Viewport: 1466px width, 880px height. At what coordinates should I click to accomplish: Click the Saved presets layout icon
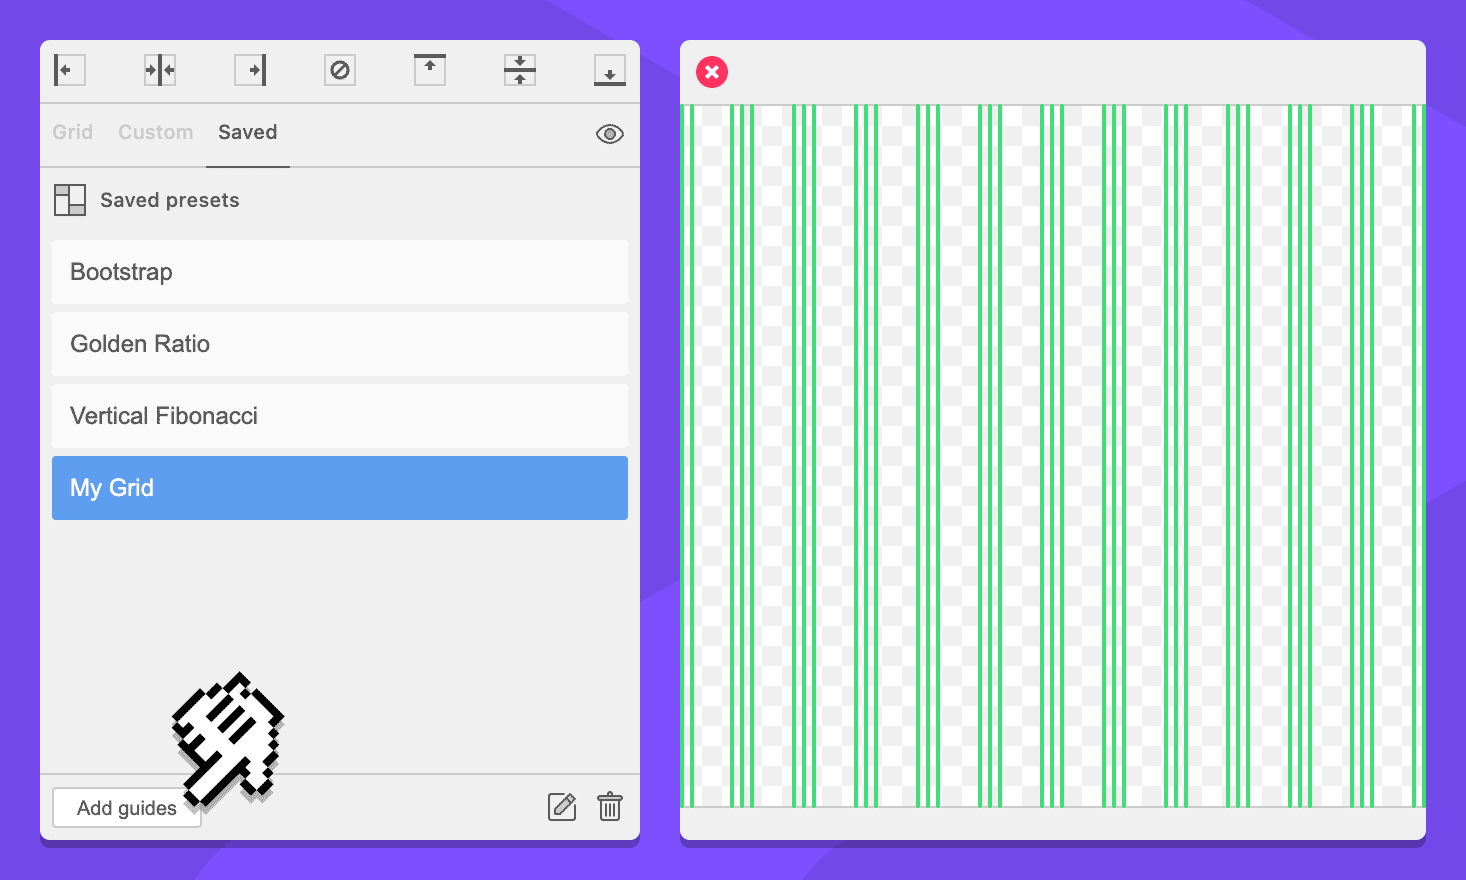pos(70,200)
